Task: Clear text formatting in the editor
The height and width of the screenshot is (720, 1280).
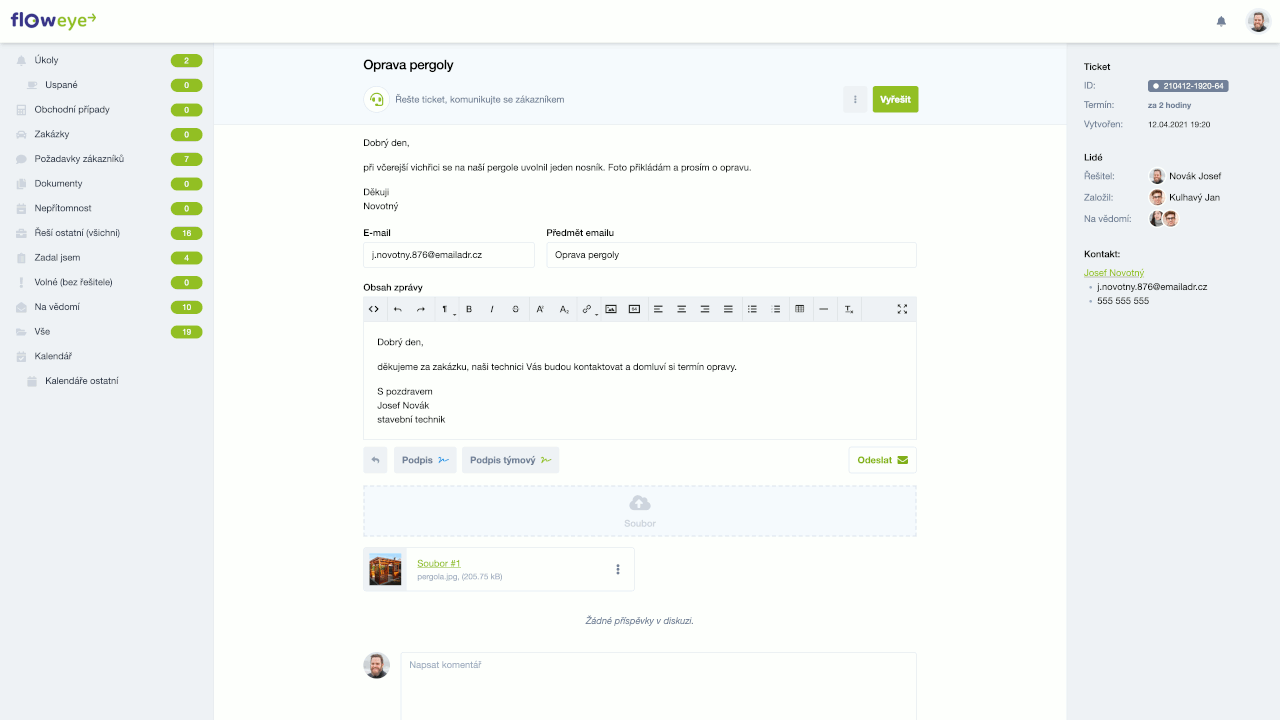Action: (849, 309)
